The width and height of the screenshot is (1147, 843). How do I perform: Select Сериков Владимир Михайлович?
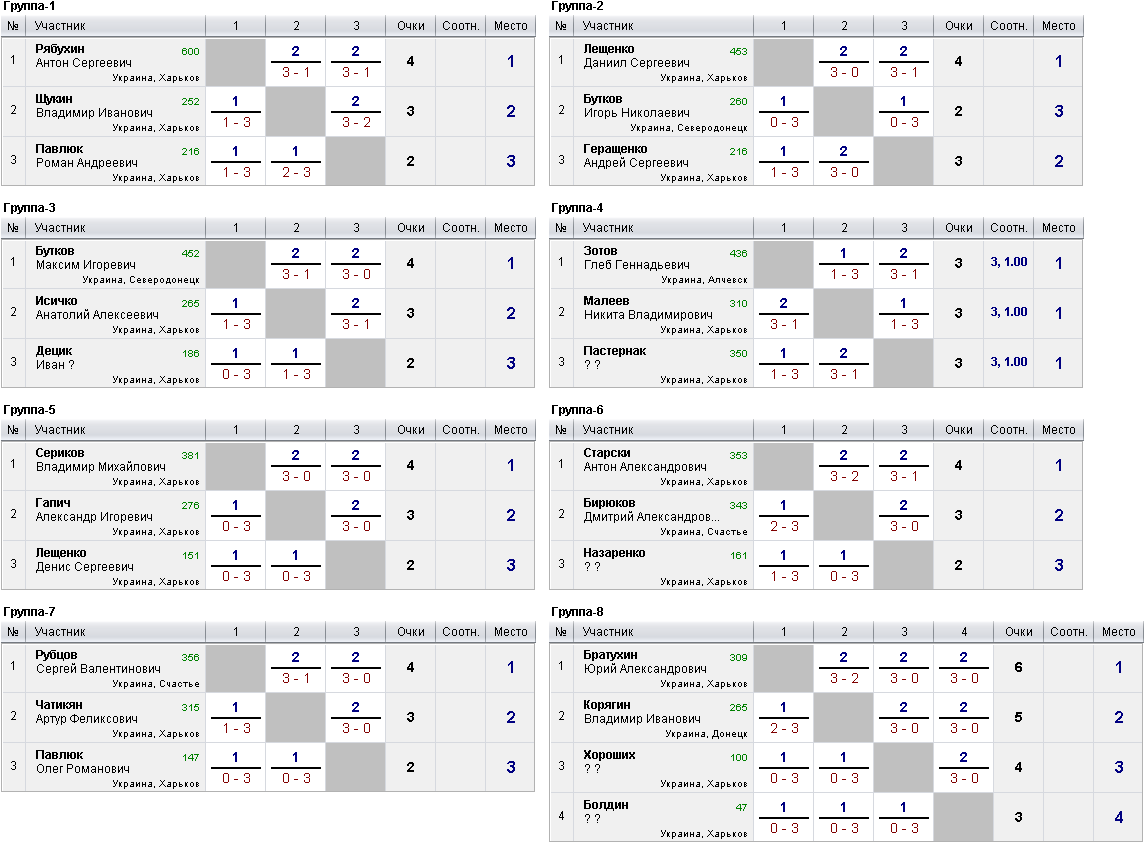[100, 460]
